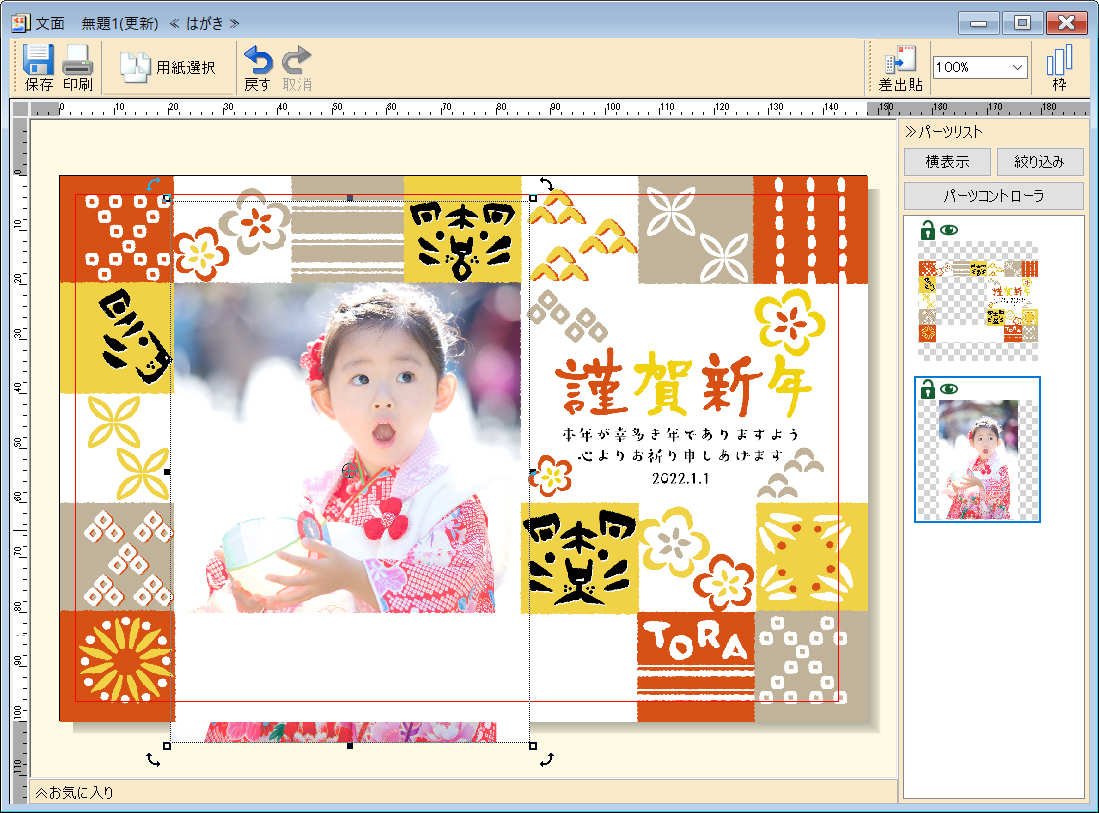Toggle lock on the pattern frame layer

pyautogui.click(x=927, y=230)
